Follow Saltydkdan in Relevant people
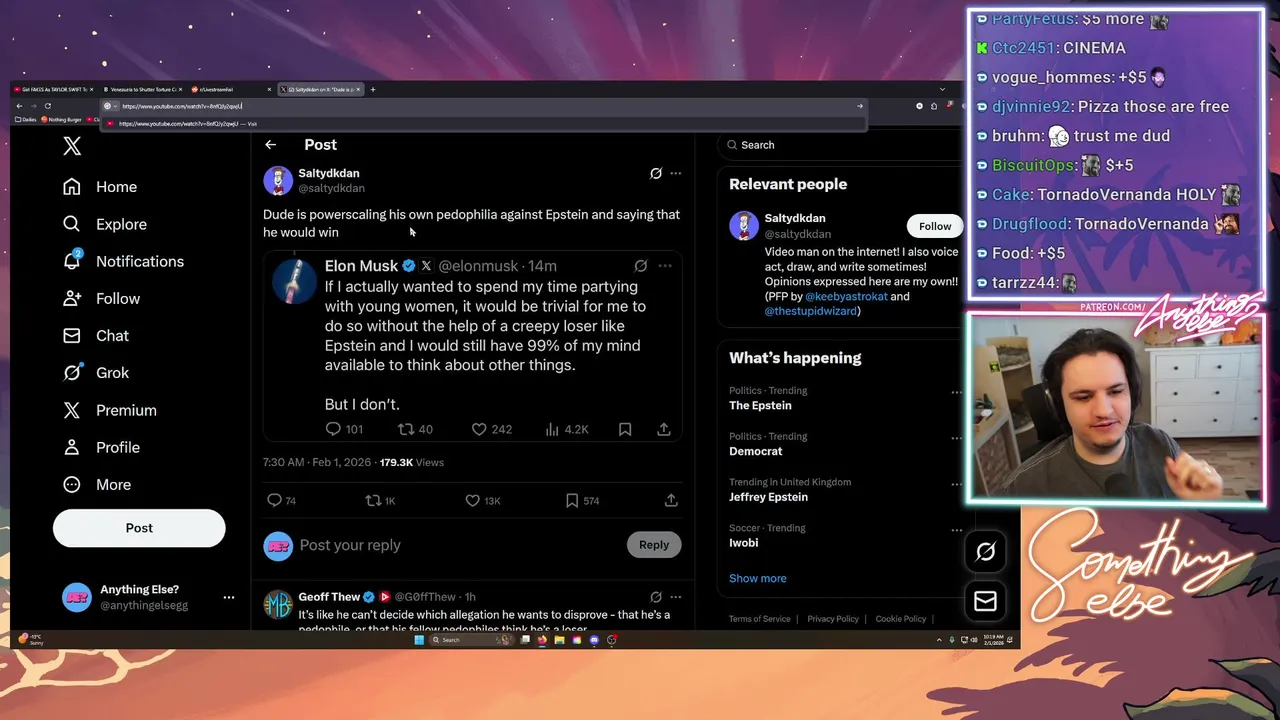 point(935,226)
